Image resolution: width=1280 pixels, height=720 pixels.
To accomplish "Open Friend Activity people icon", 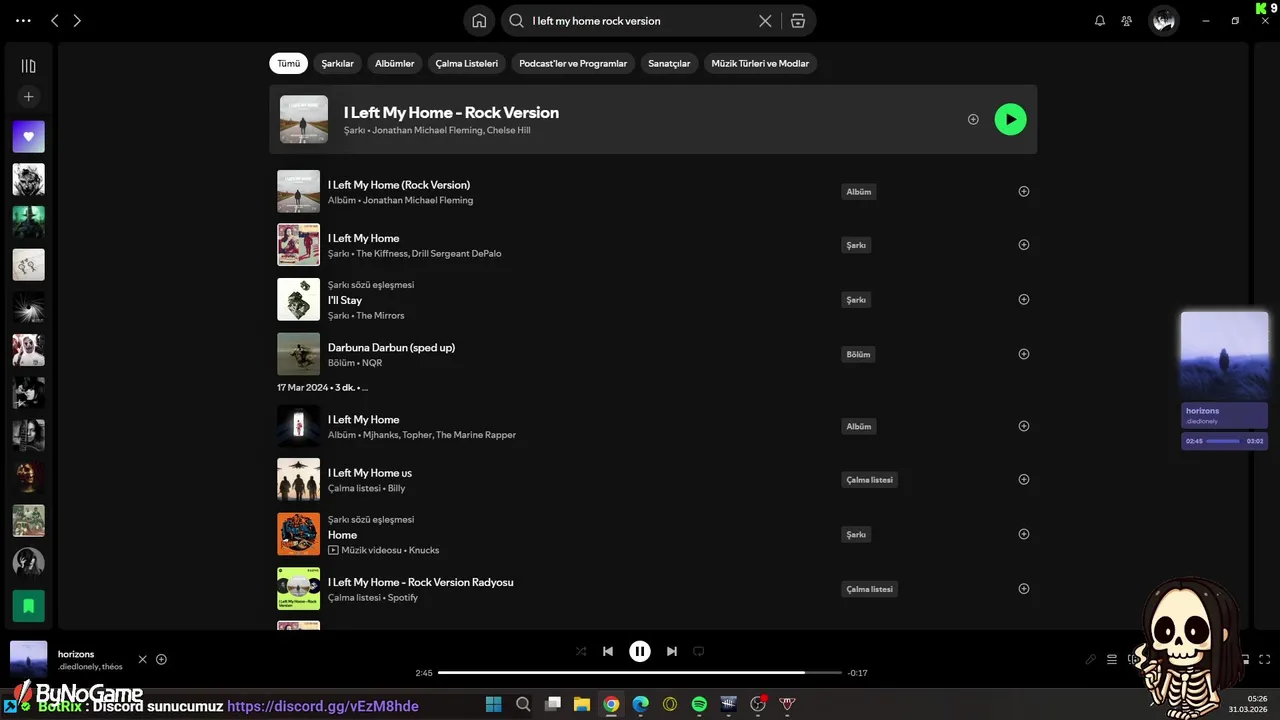I will click(1127, 20).
